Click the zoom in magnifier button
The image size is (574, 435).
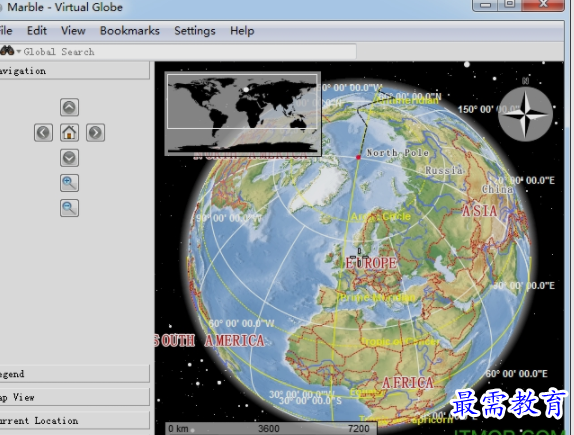(x=69, y=183)
